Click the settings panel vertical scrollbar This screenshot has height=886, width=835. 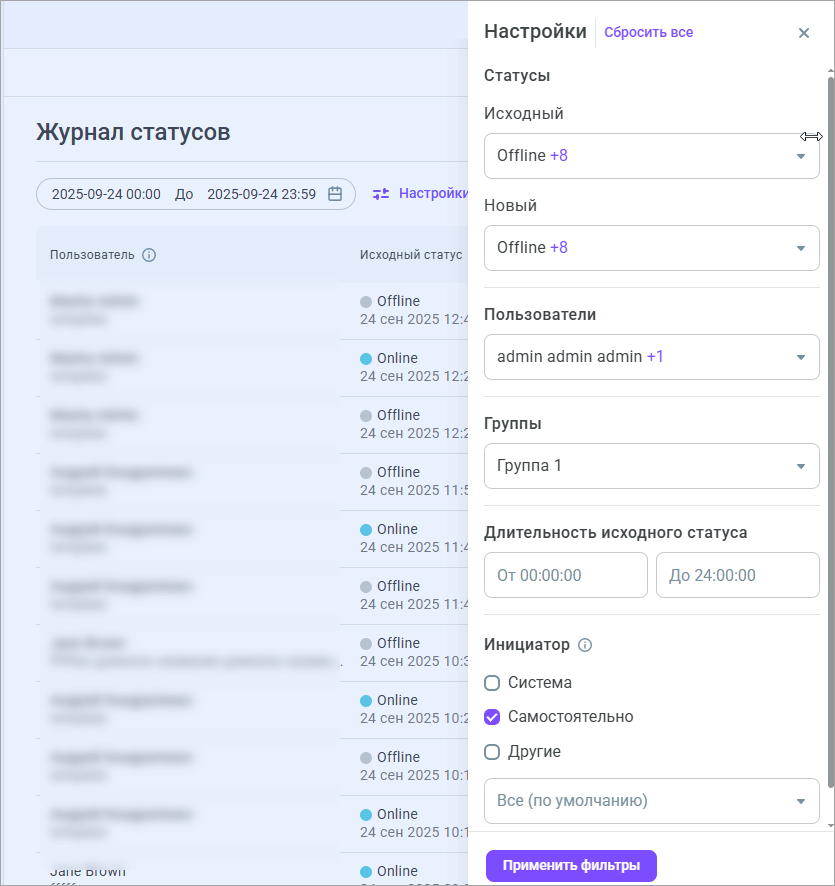(x=830, y=400)
